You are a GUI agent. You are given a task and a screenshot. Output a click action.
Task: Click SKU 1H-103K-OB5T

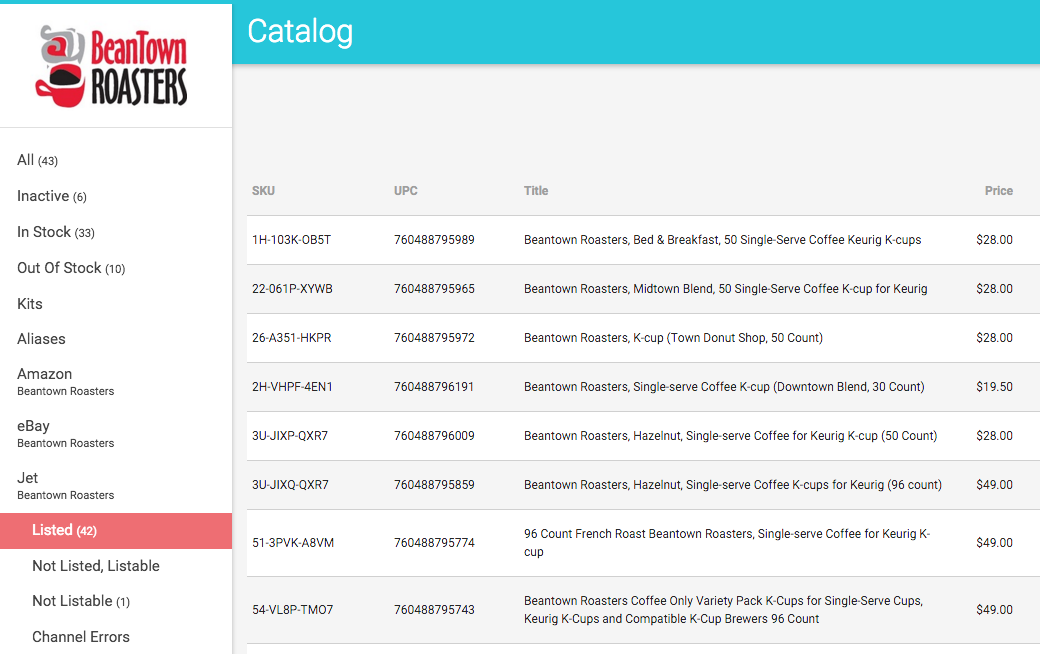tap(291, 240)
